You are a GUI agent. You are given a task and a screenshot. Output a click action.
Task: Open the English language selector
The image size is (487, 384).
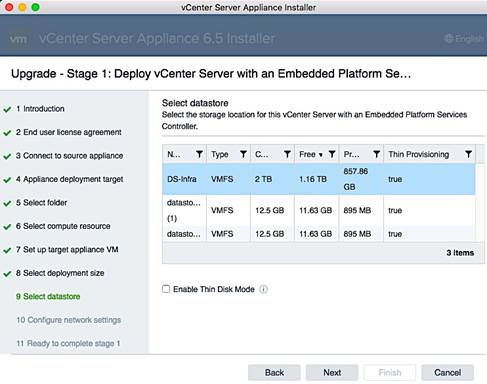click(x=464, y=39)
